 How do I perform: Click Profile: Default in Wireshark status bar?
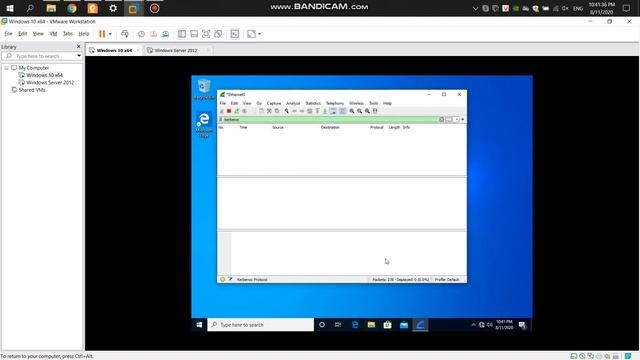[x=447, y=280]
